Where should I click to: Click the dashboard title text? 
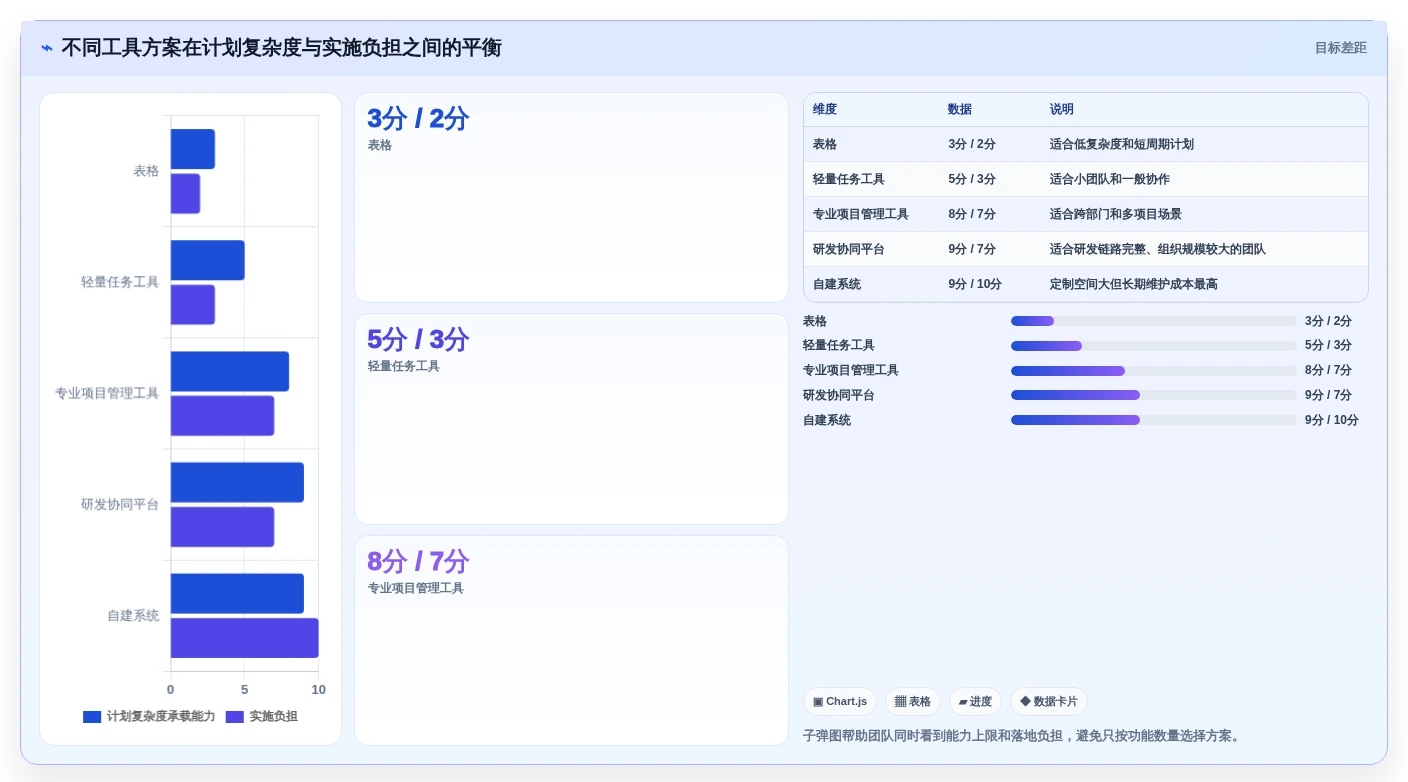(281, 48)
